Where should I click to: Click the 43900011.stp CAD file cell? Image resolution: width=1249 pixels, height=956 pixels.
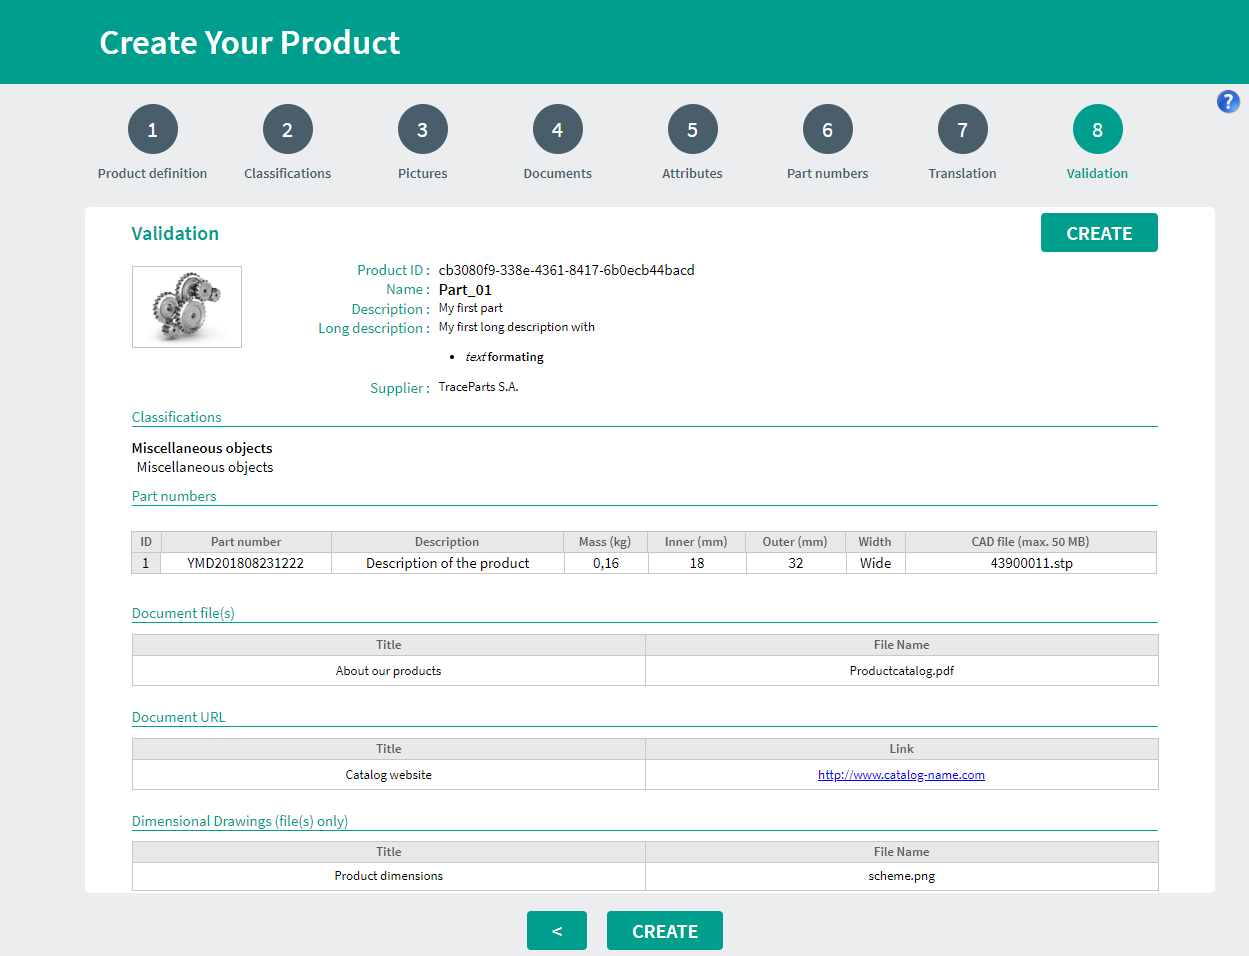(x=1031, y=563)
